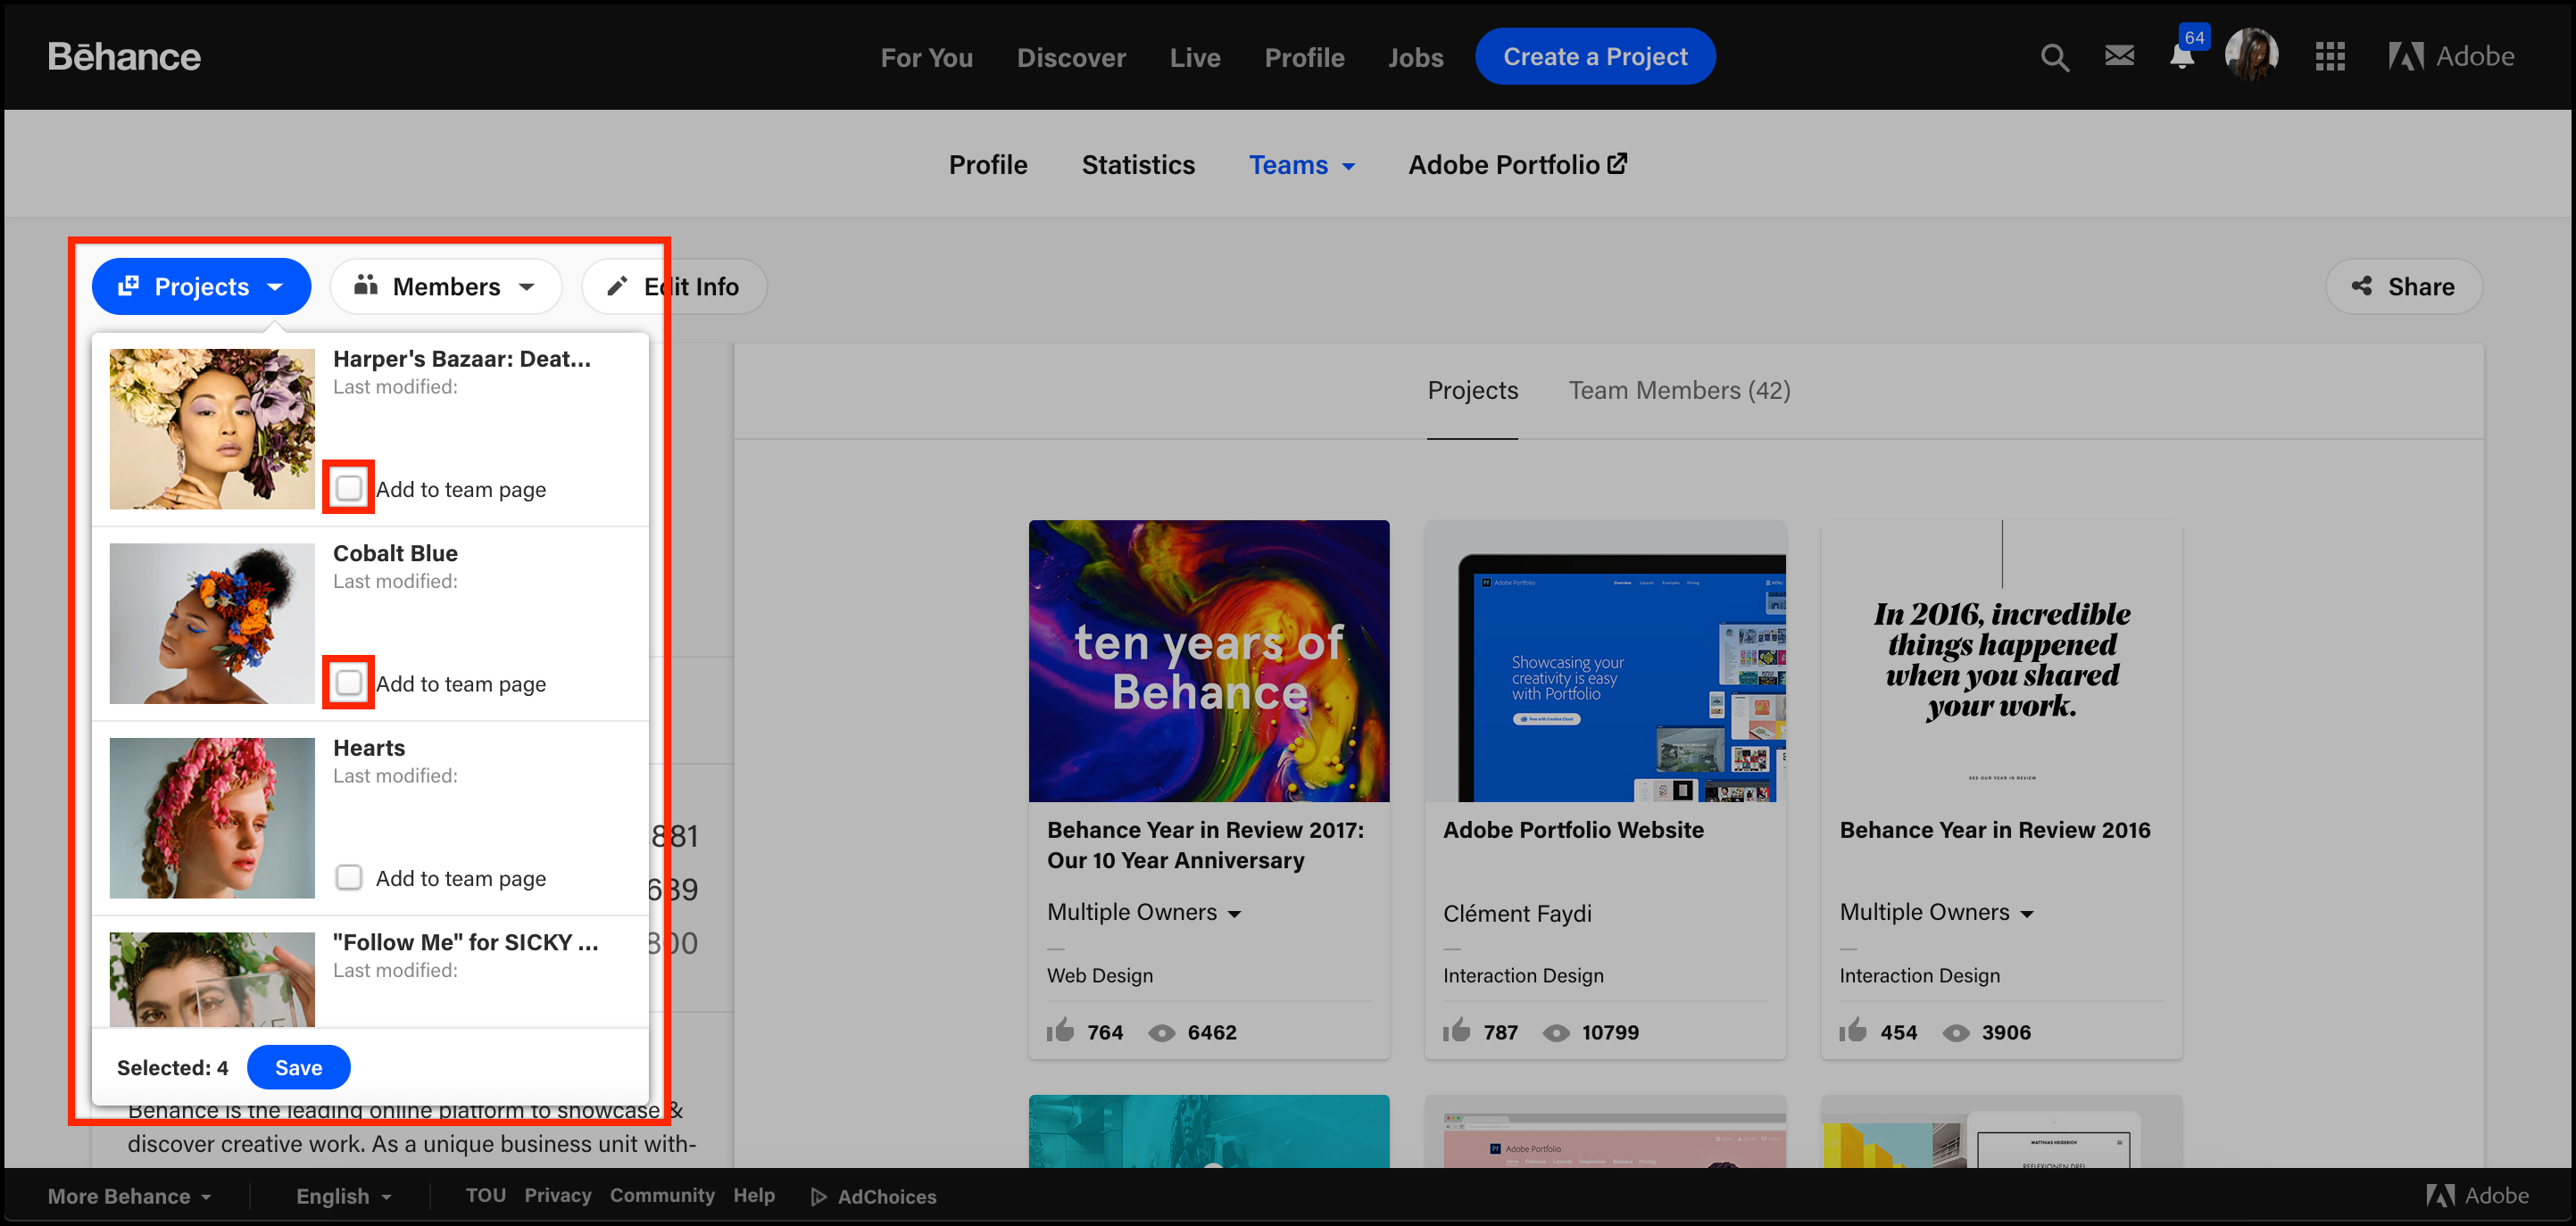Go to Jobs in navigation
This screenshot has width=2576, height=1226.
[x=1415, y=57]
